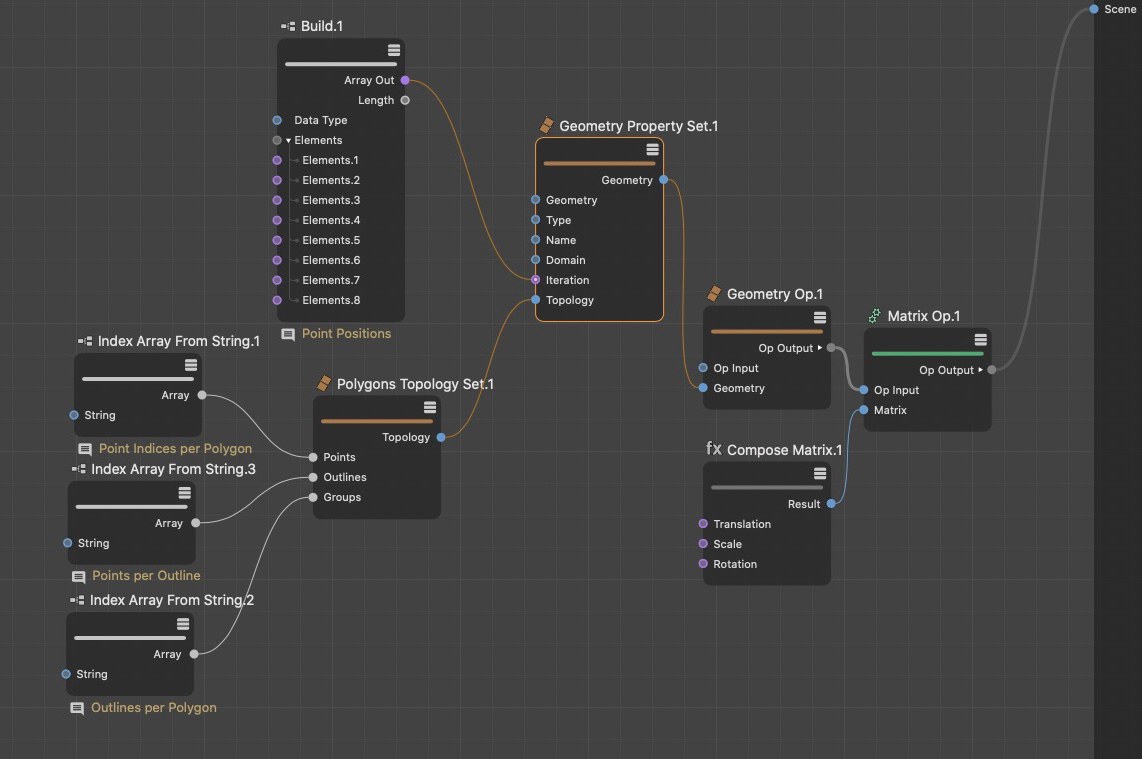
Task: Expand the Op Output arrow on Matrix Op.1
Action: [x=980, y=370]
